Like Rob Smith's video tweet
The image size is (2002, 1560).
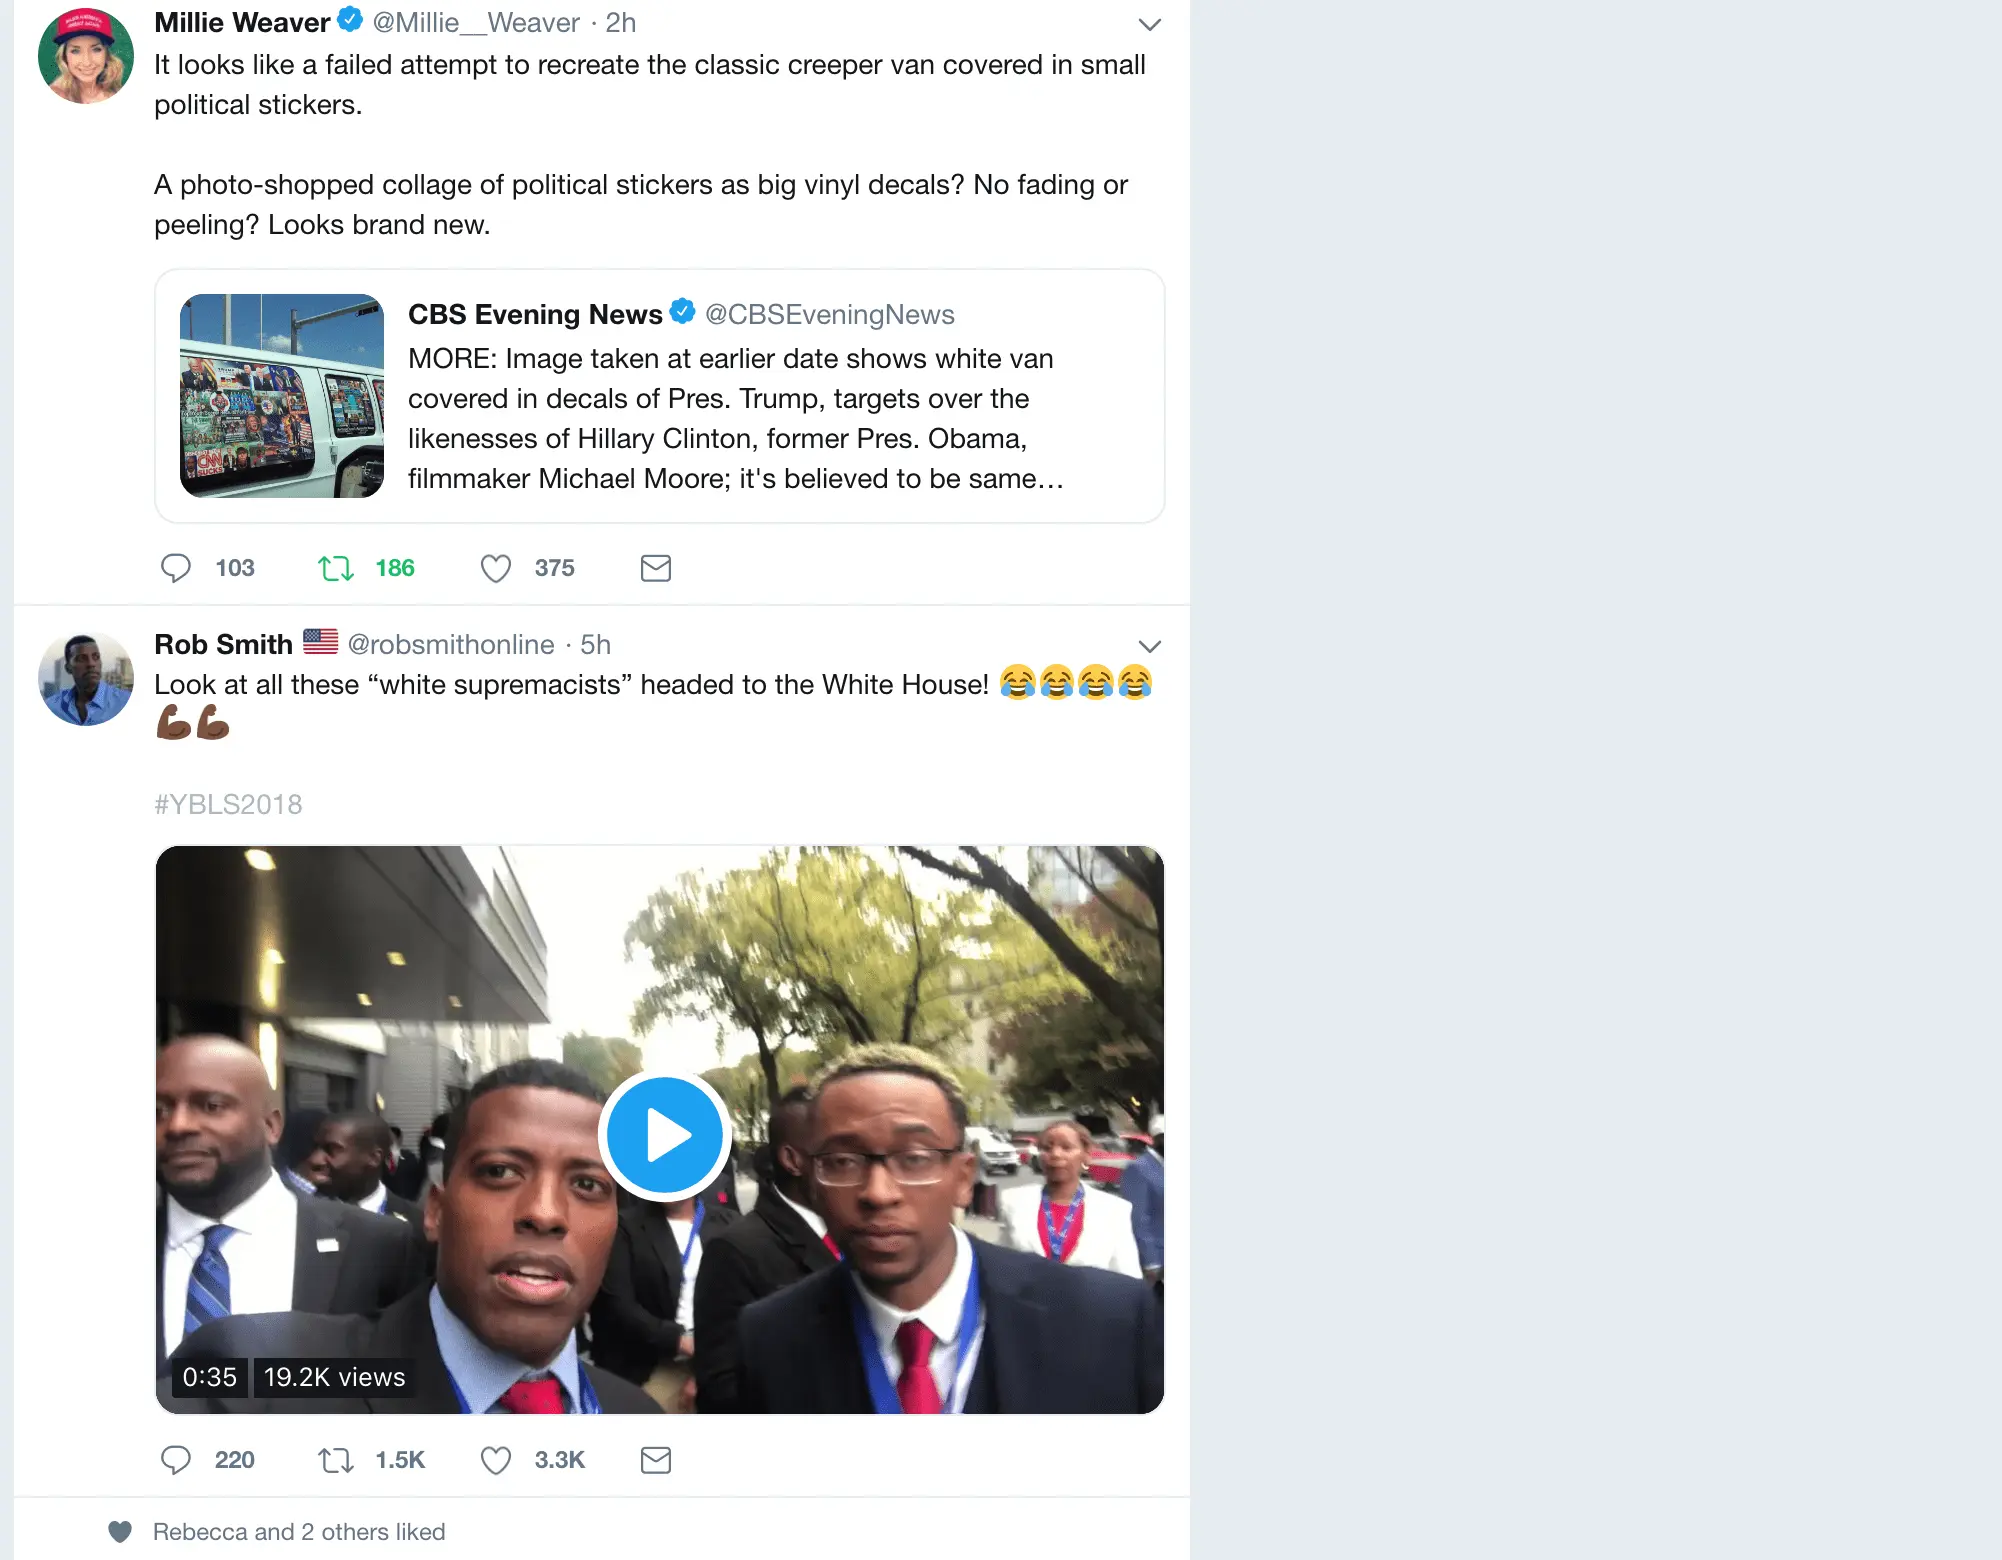tap(495, 1460)
